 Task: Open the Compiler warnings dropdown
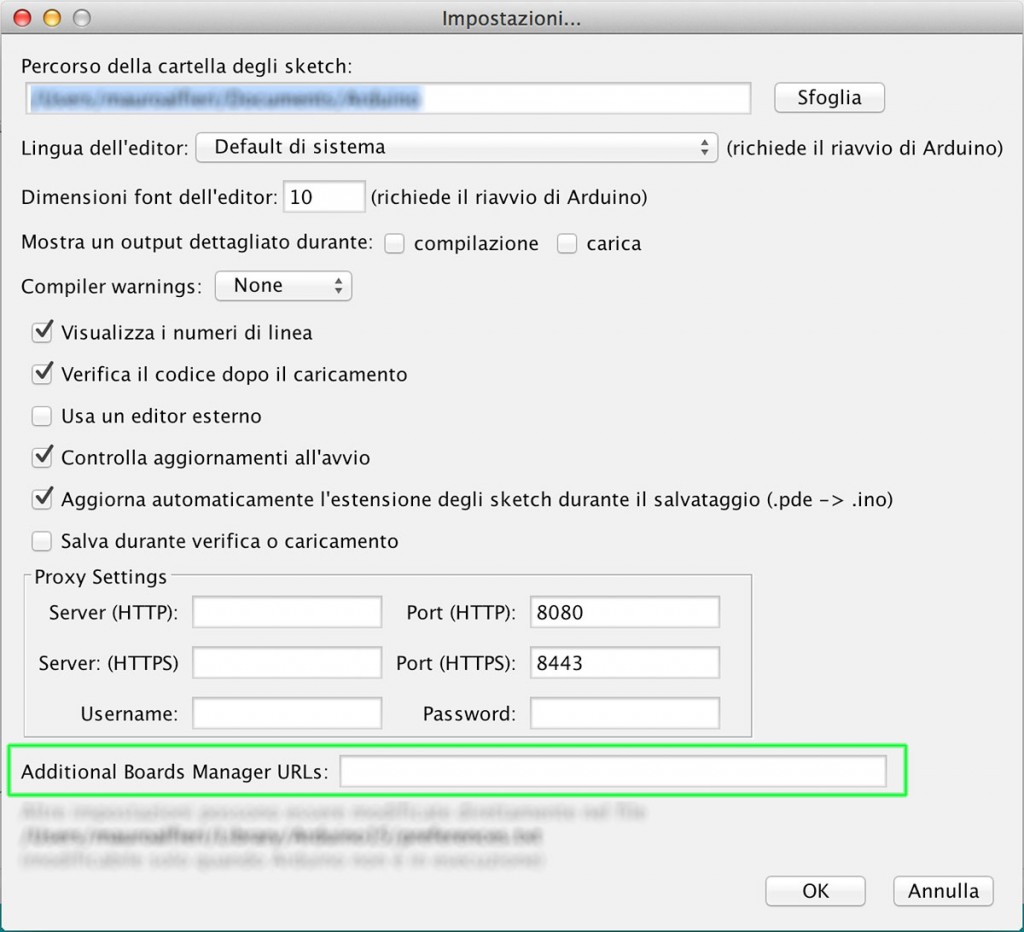(283, 286)
